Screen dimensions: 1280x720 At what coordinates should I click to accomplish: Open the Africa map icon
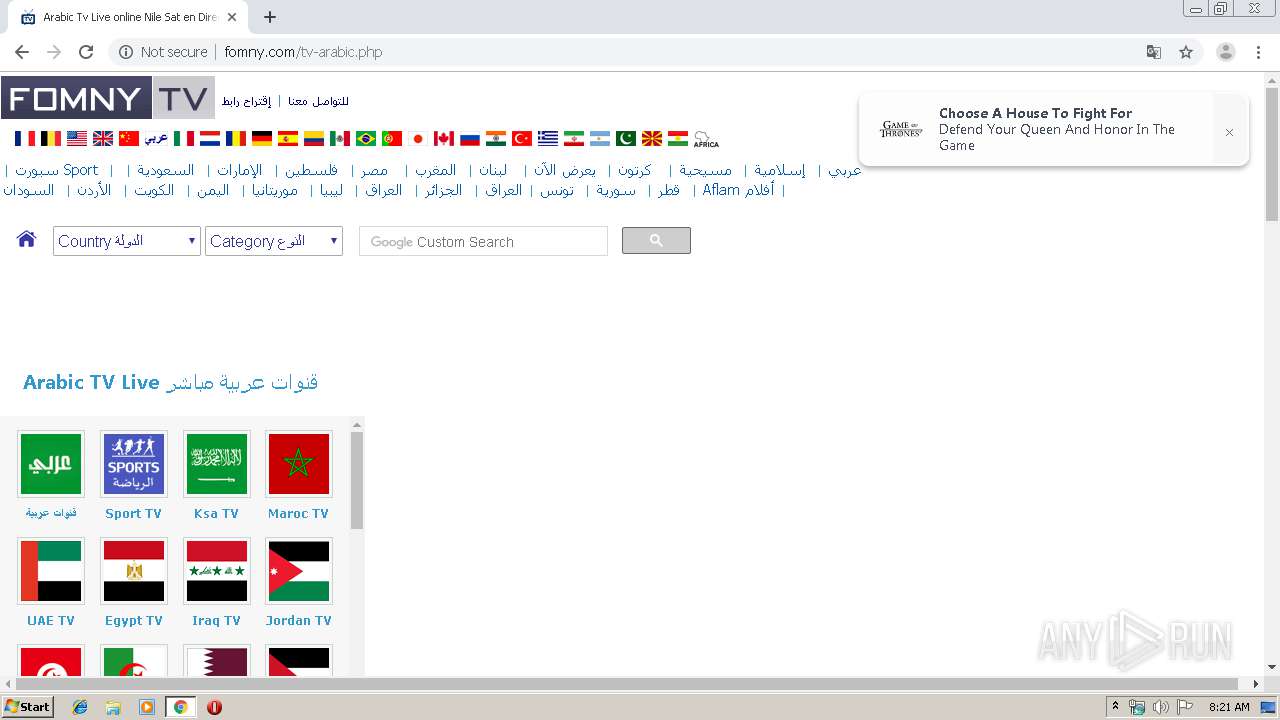[x=706, y=139]
